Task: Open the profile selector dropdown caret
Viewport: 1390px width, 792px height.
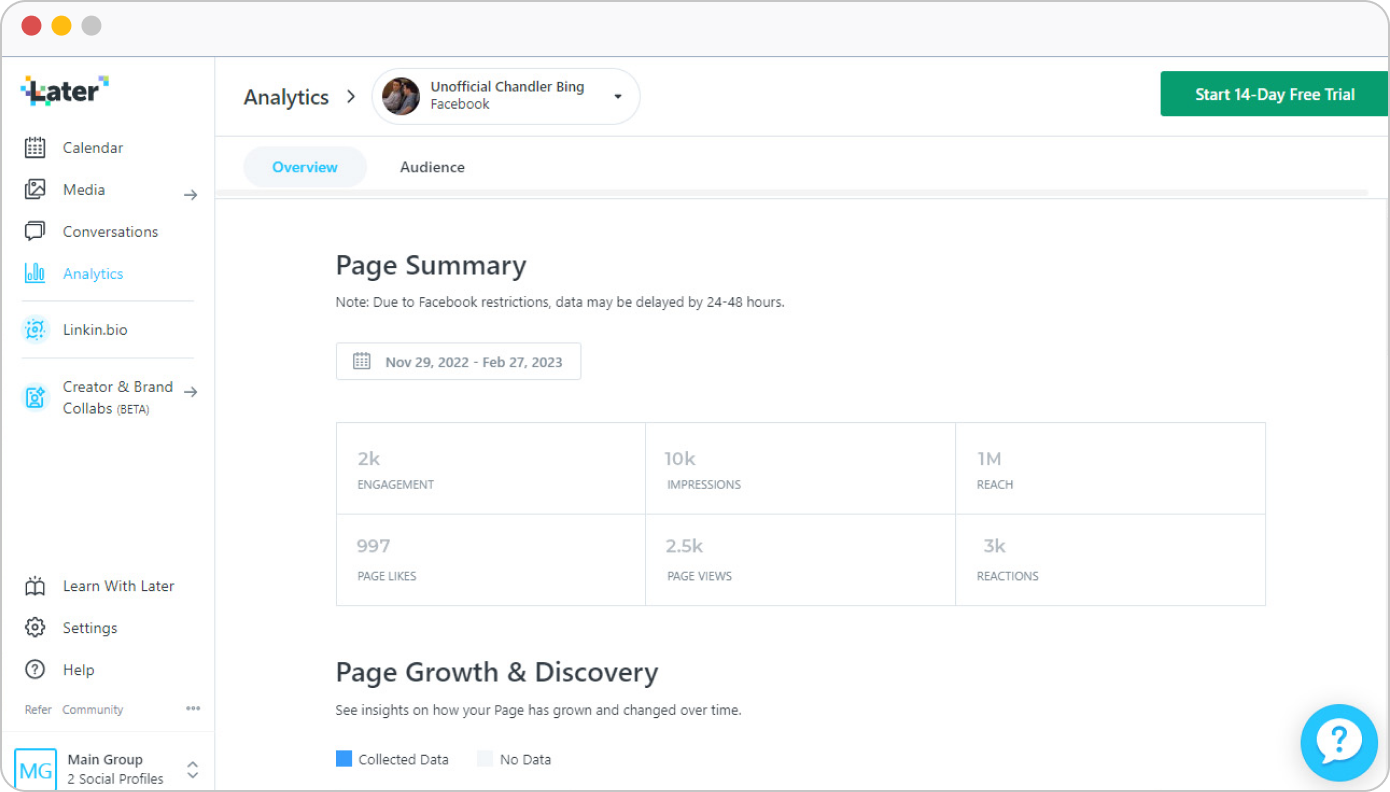Action: tap(617, 97)
